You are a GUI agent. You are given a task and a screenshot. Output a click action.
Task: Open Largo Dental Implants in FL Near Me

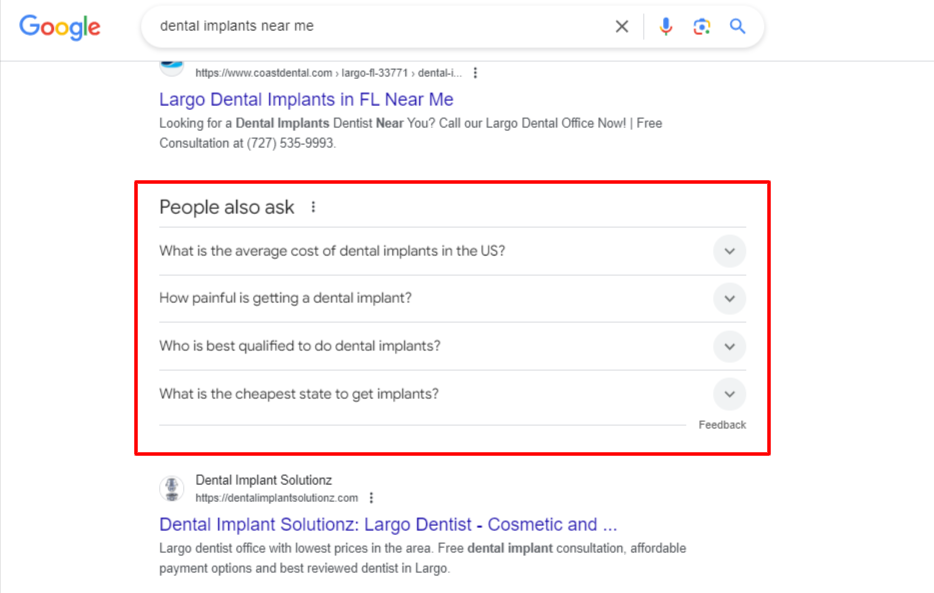coord(306,99)
